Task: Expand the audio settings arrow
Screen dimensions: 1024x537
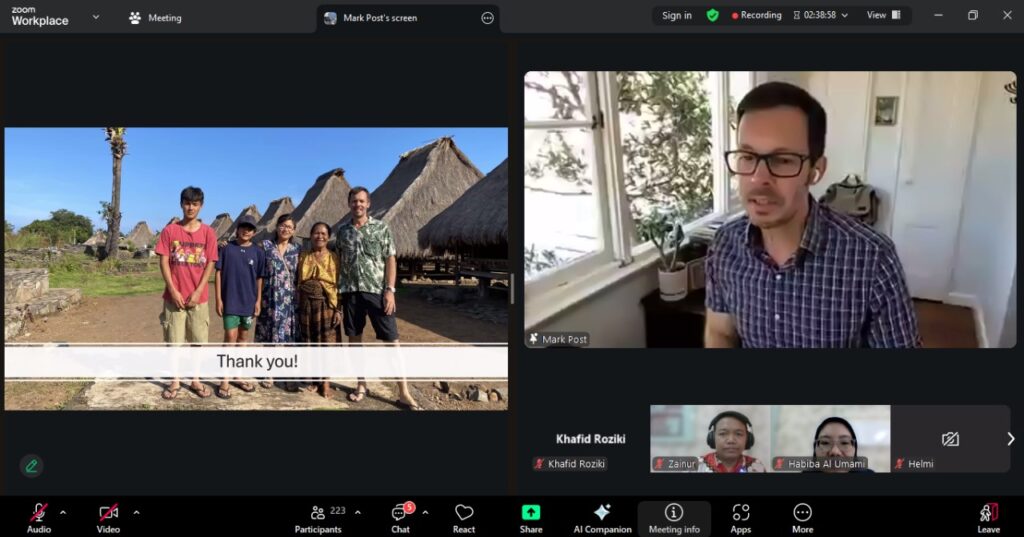Action: (63, 512)
